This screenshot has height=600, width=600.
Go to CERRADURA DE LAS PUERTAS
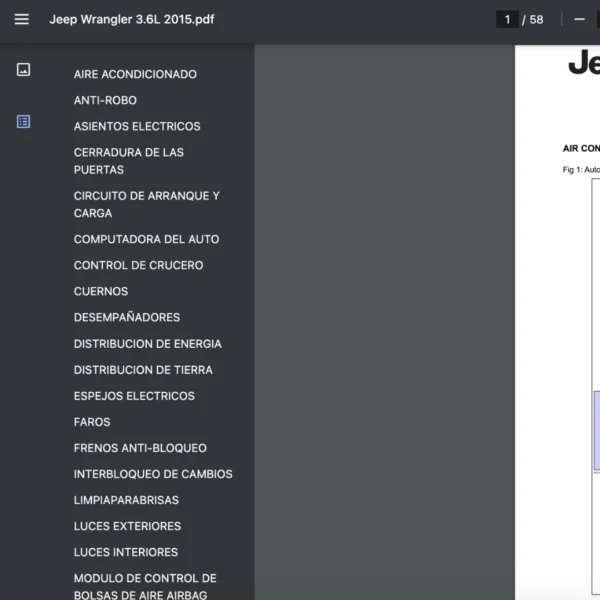tap(129, 161)
